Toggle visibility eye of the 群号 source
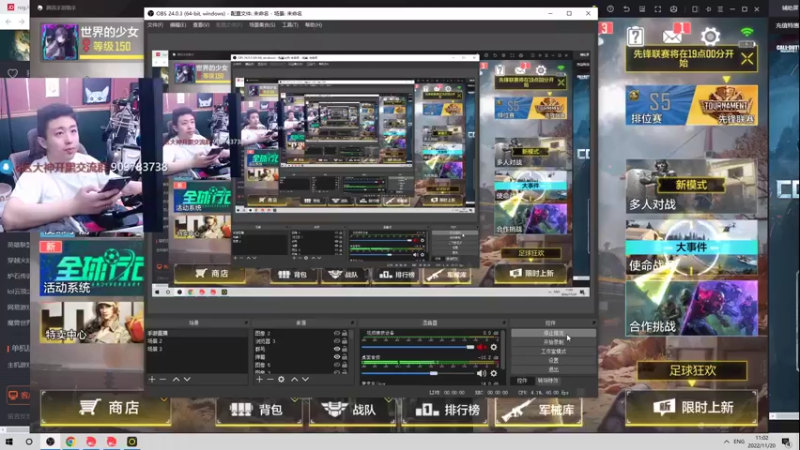The width and height of the screenshot is (800, 450). pos(337,349)
